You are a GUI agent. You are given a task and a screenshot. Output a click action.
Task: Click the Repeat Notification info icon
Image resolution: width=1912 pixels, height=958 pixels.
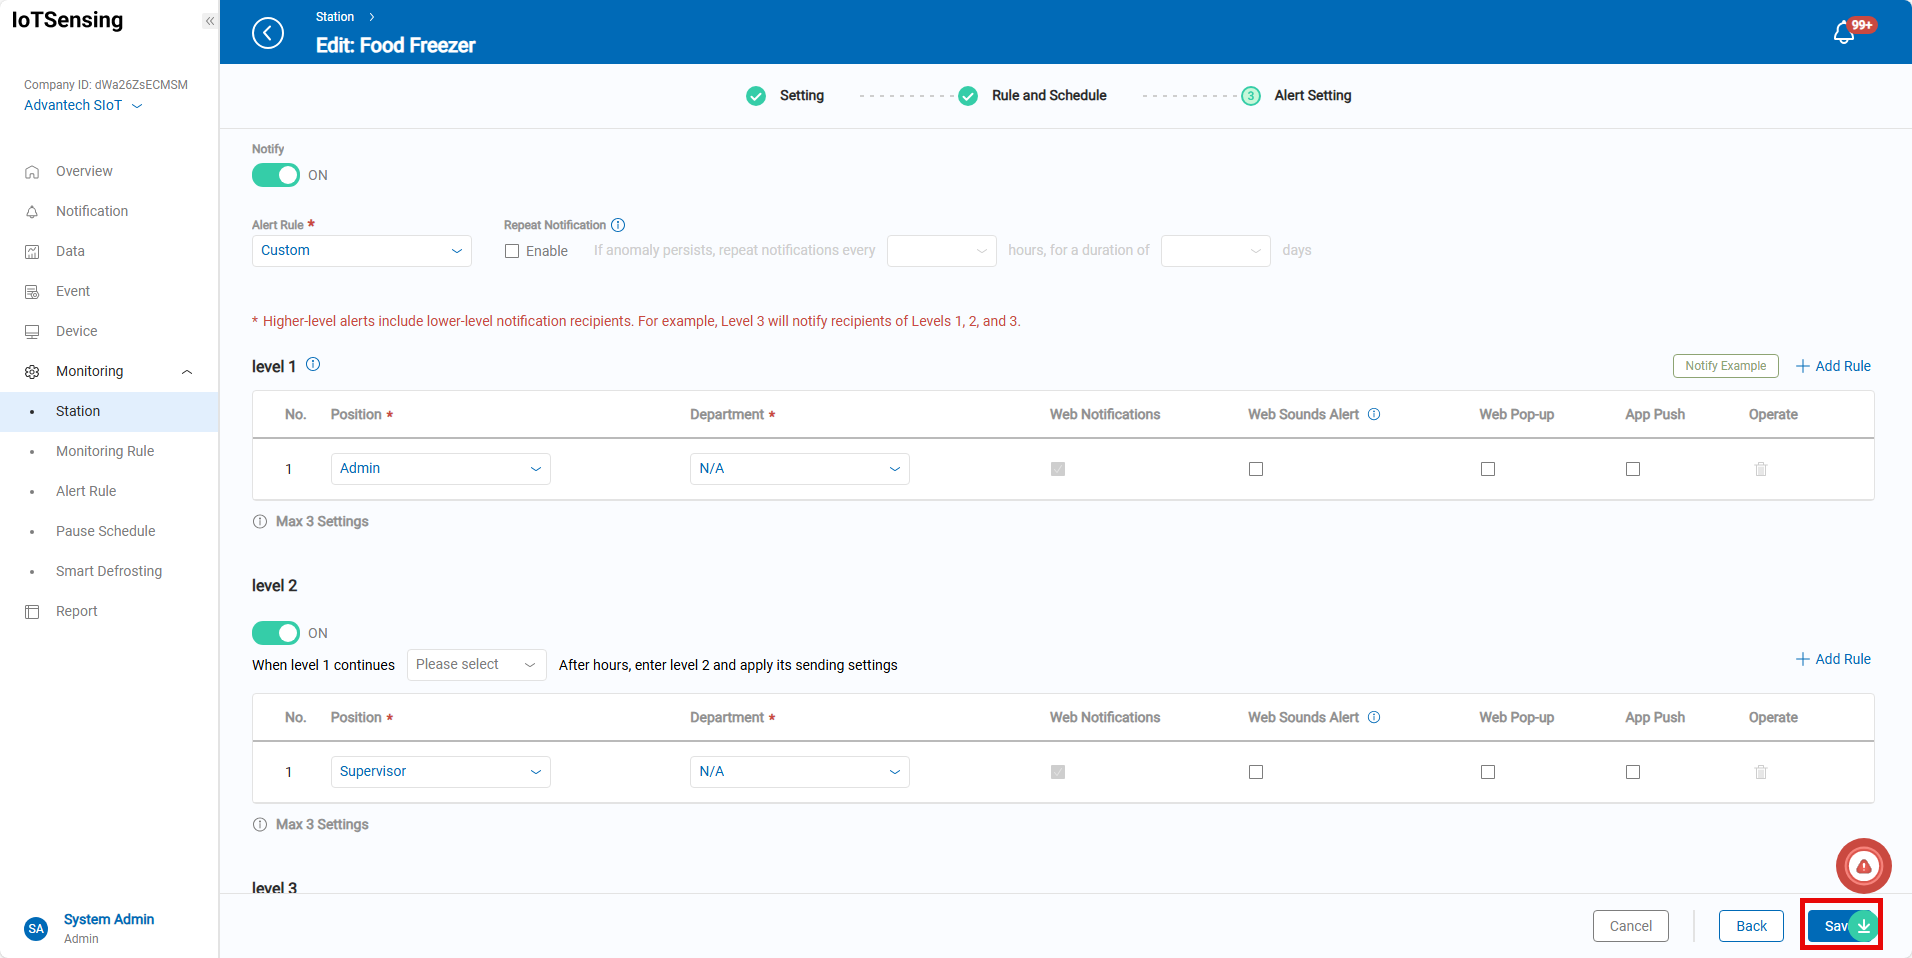618,225
